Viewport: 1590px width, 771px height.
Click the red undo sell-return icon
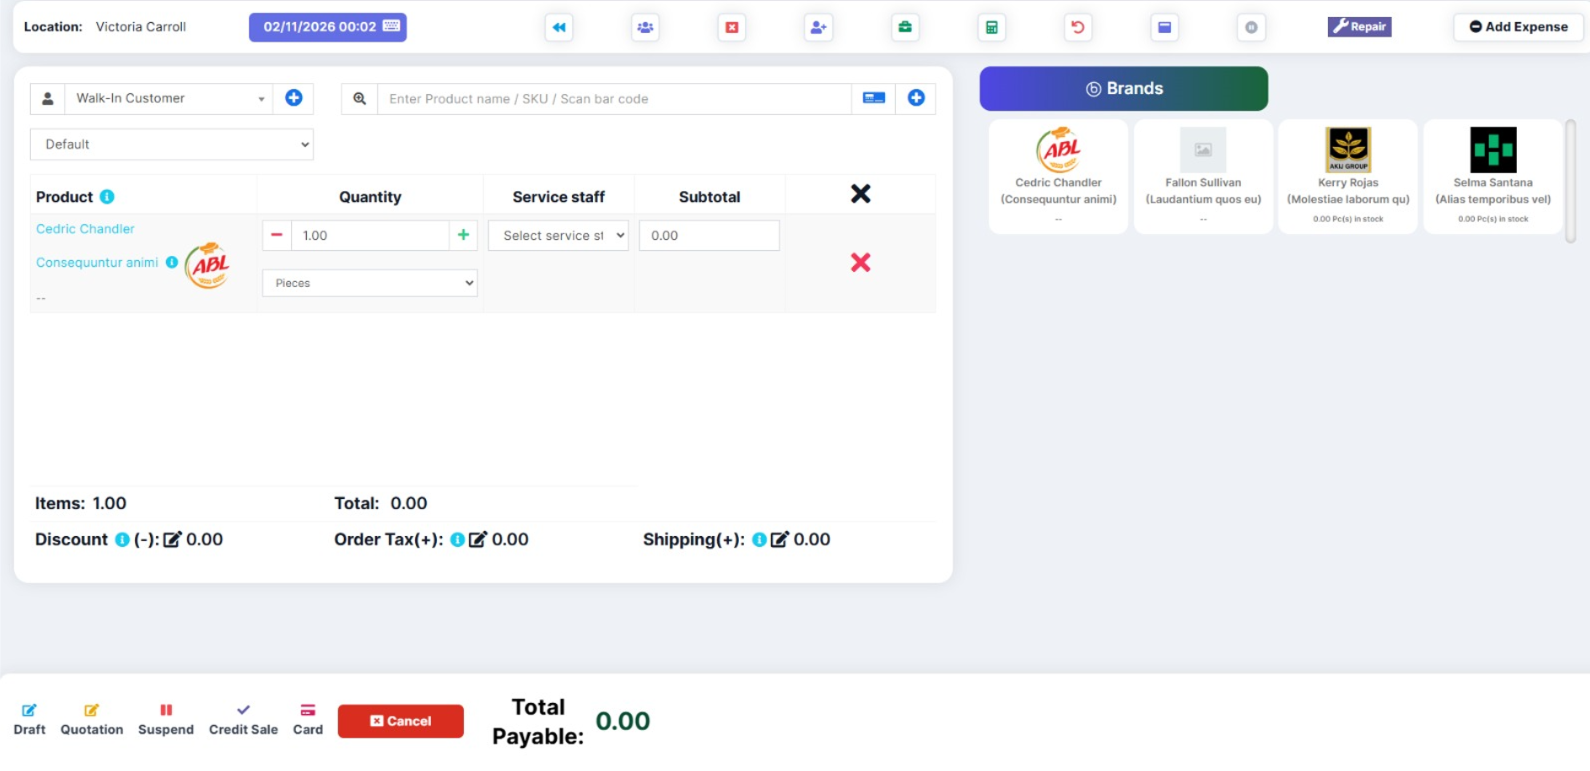1078,27
